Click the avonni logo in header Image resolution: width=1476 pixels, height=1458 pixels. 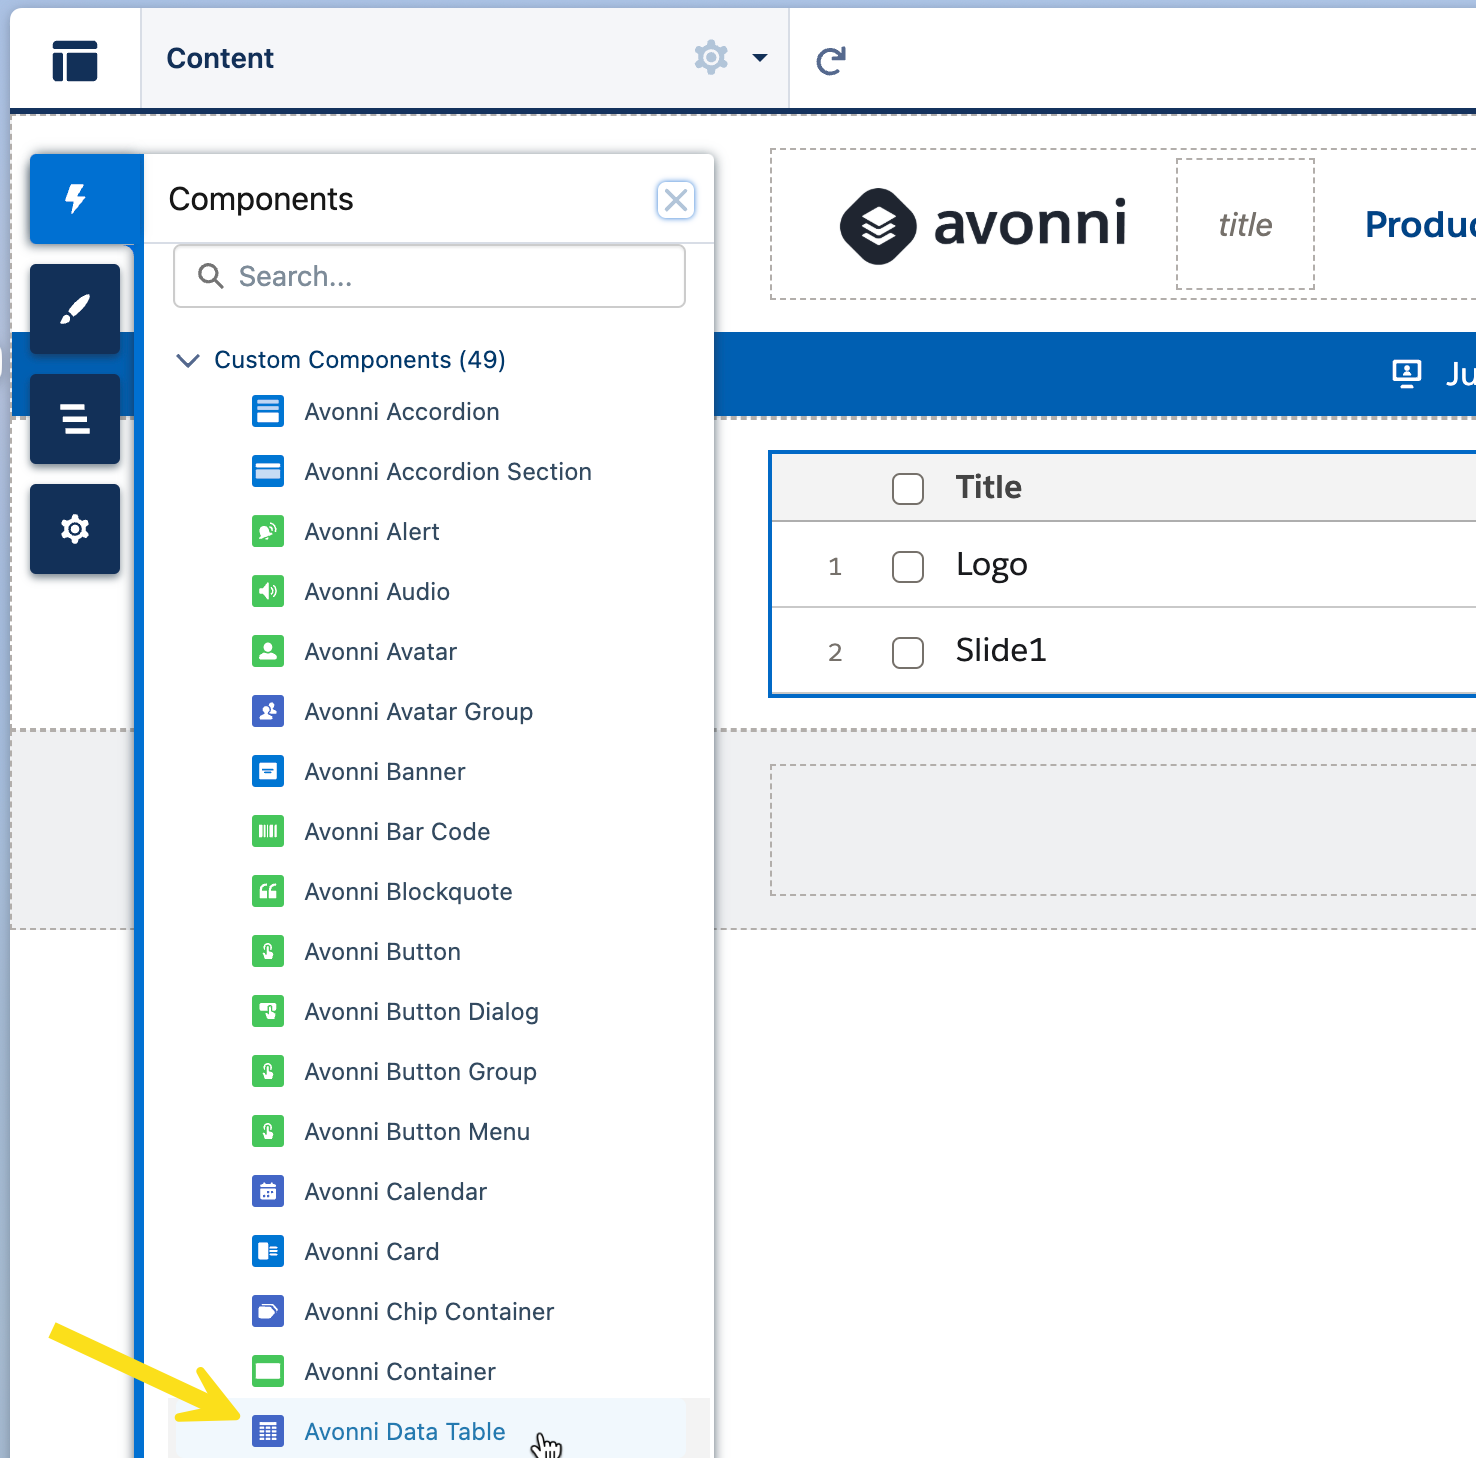(x=983, y=225)
